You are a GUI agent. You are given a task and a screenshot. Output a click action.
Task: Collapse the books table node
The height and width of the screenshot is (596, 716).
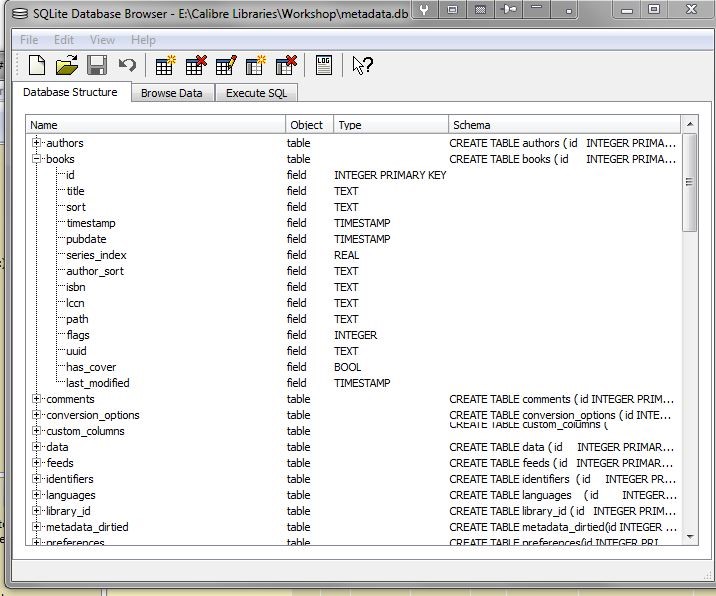(37, 159)
